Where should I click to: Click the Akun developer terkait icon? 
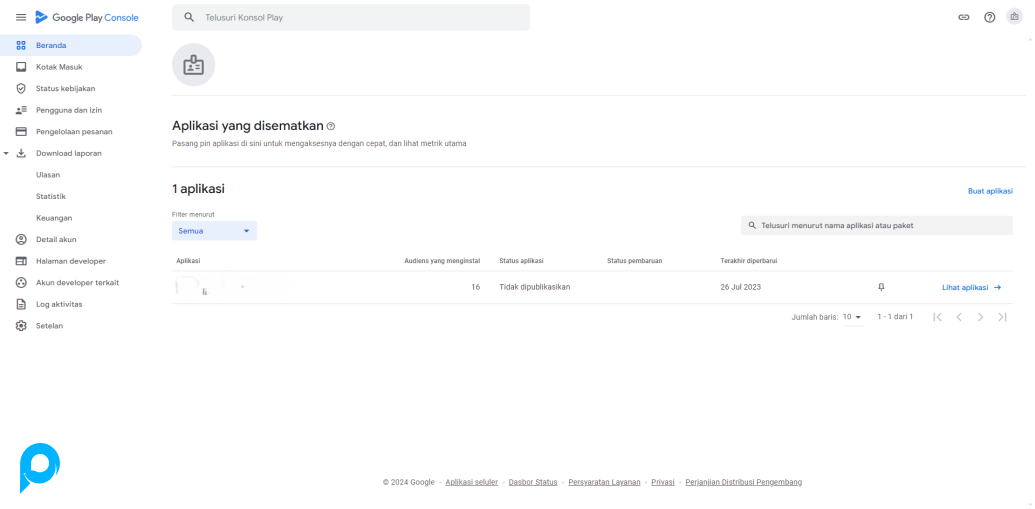(21, 283)
